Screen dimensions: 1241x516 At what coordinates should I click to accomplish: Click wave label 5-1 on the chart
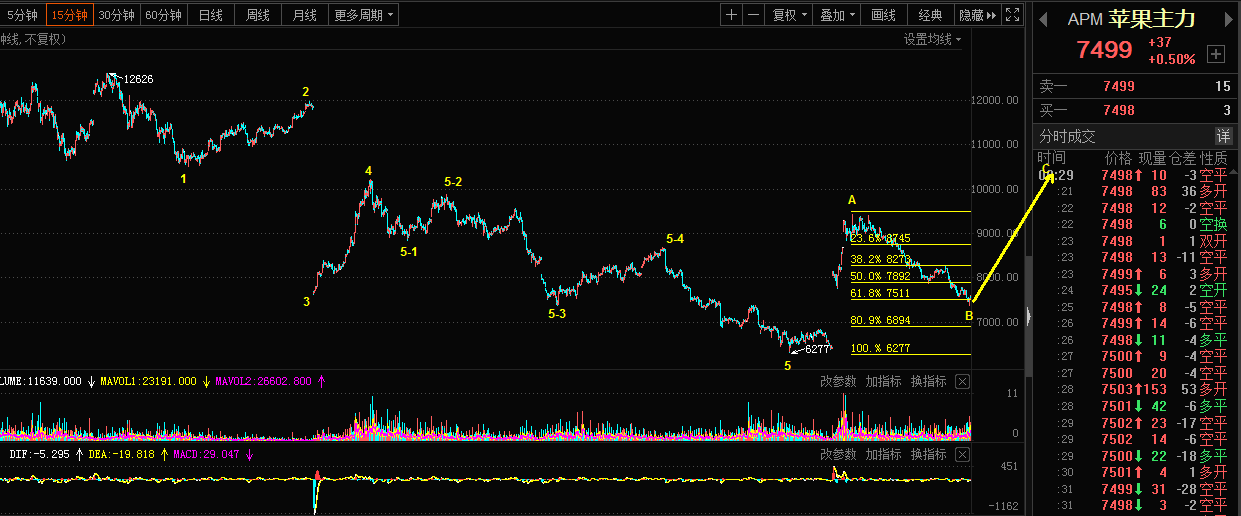(x=409, y=252)
